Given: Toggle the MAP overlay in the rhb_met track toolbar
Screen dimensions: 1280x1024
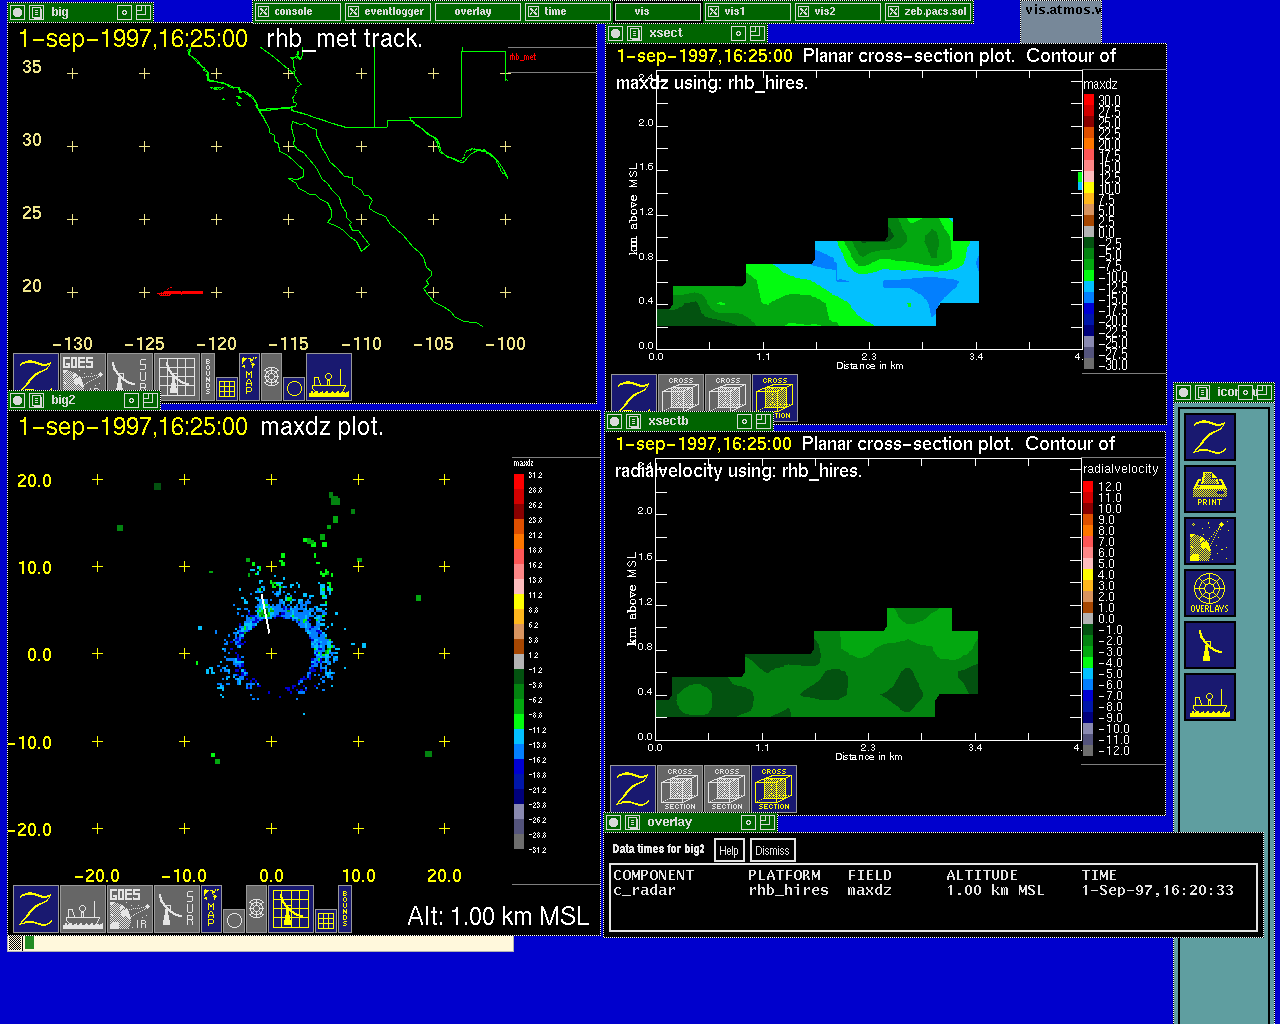Looking at the screenshot, I should coord(249,377).
